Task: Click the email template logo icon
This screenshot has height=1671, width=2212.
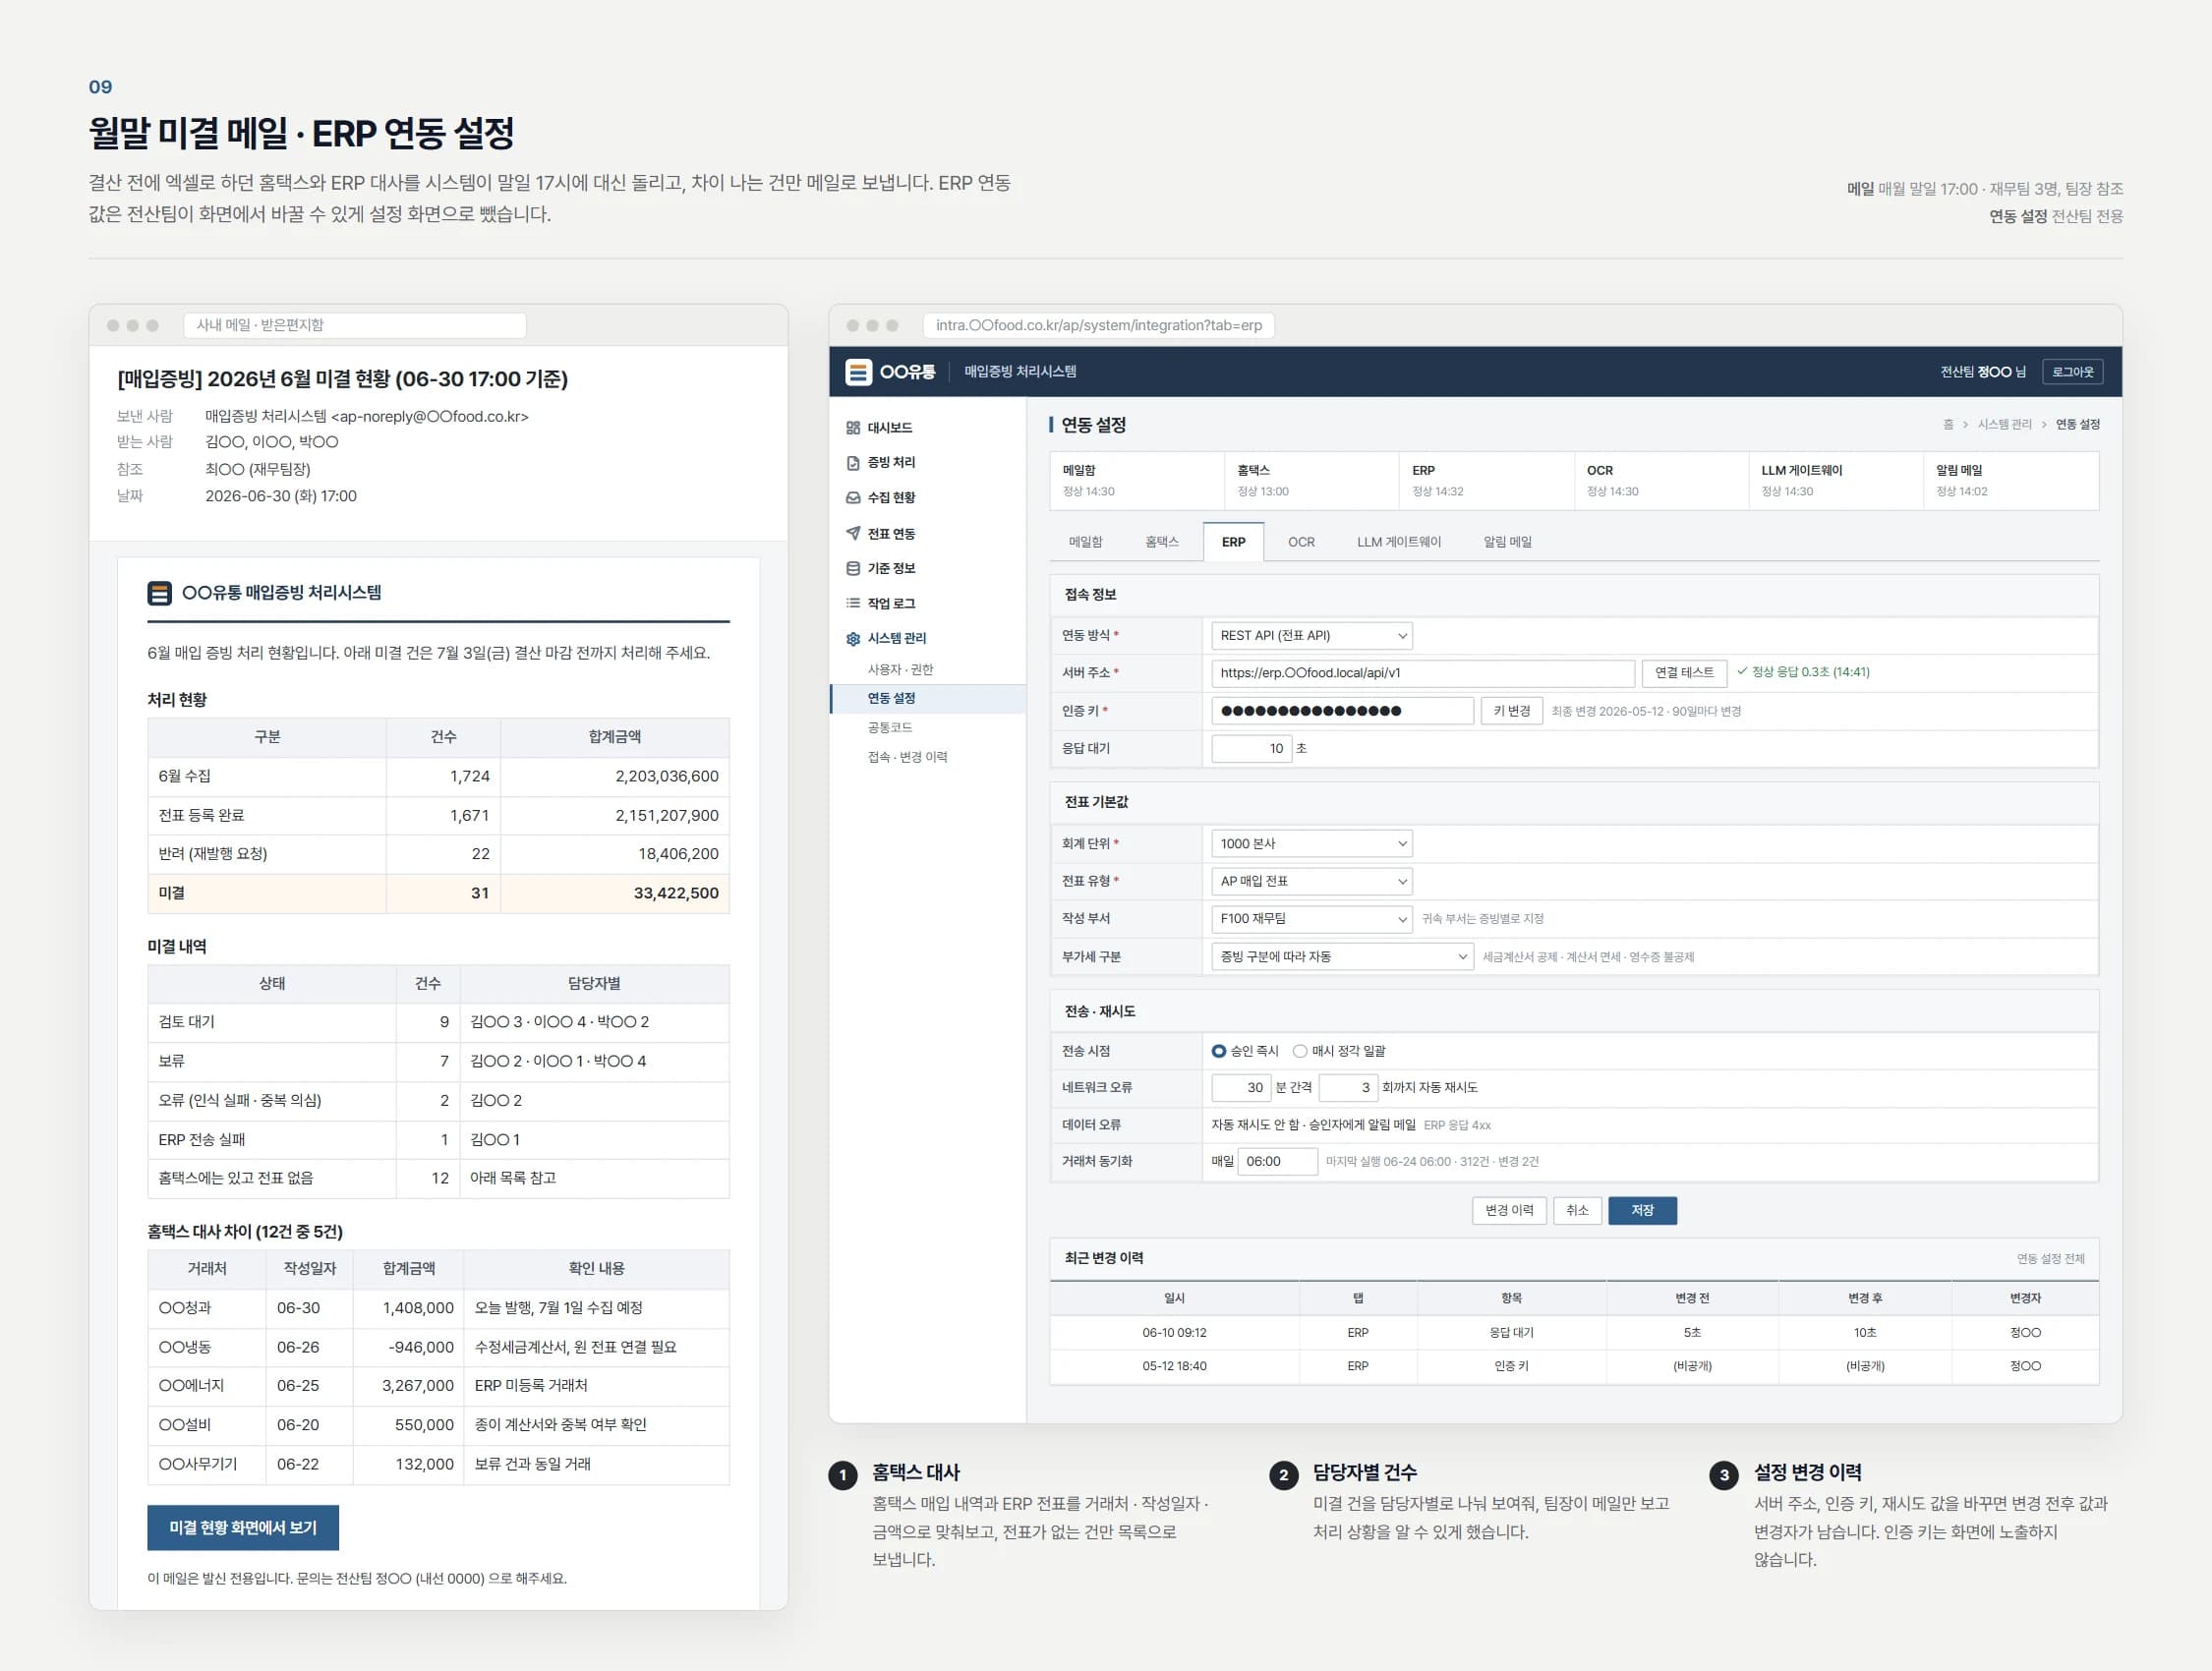Action: coord(159,593)
